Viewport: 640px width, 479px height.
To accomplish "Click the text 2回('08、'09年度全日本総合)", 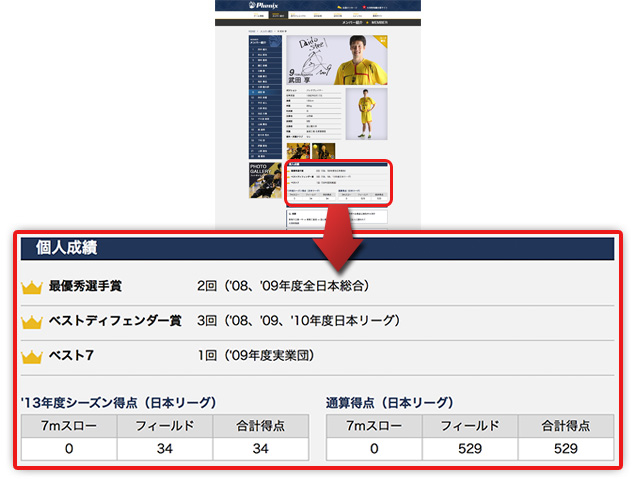I will [x=282, y=286].
